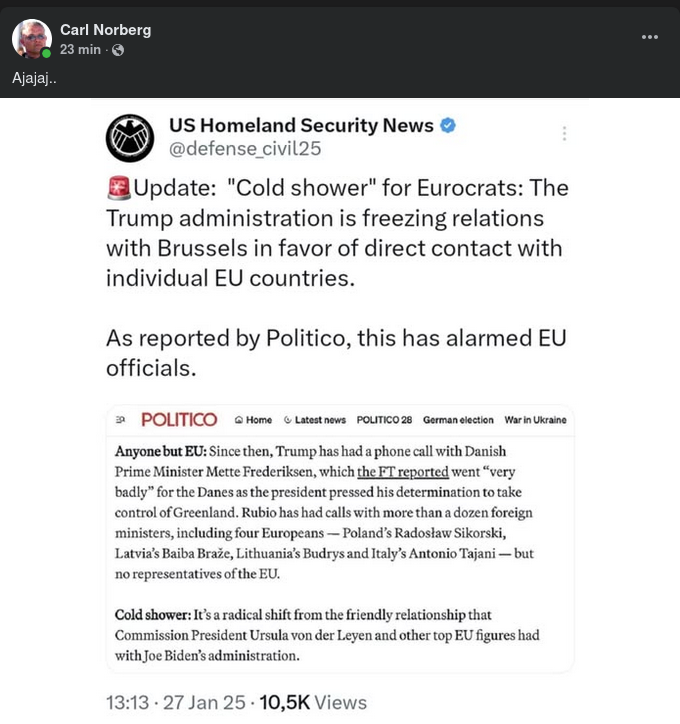Open the German election nav item
The width and height of the screenshot is (680, 724).
point(458,420)
